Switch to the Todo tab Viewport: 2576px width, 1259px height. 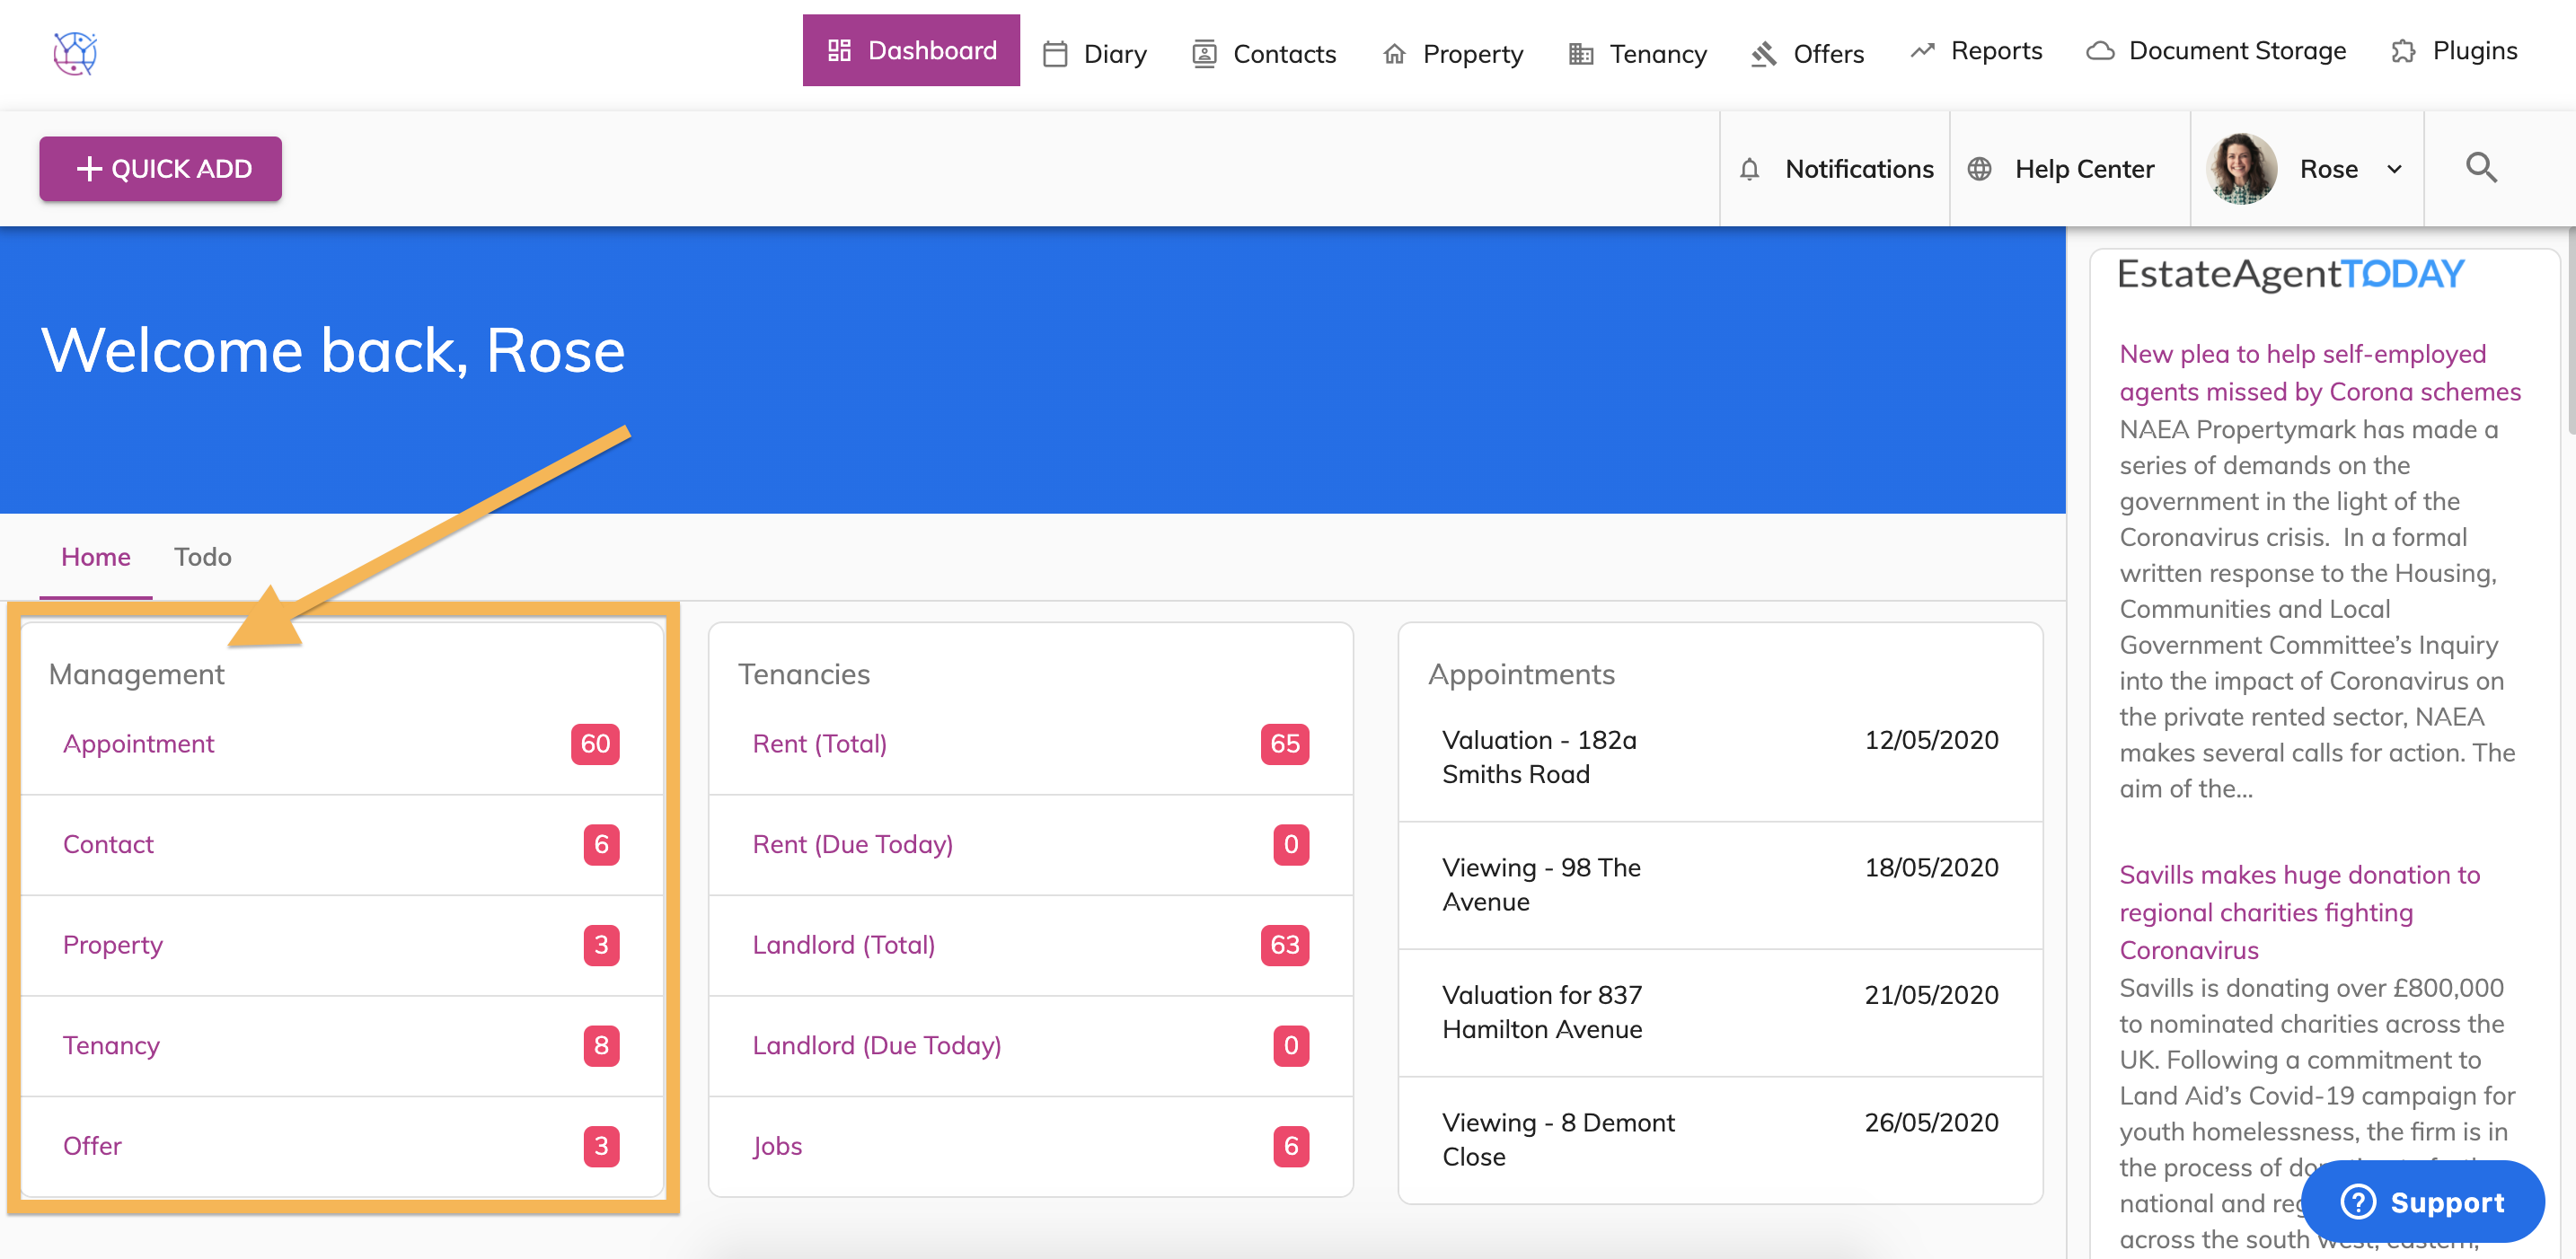point(202,557)
